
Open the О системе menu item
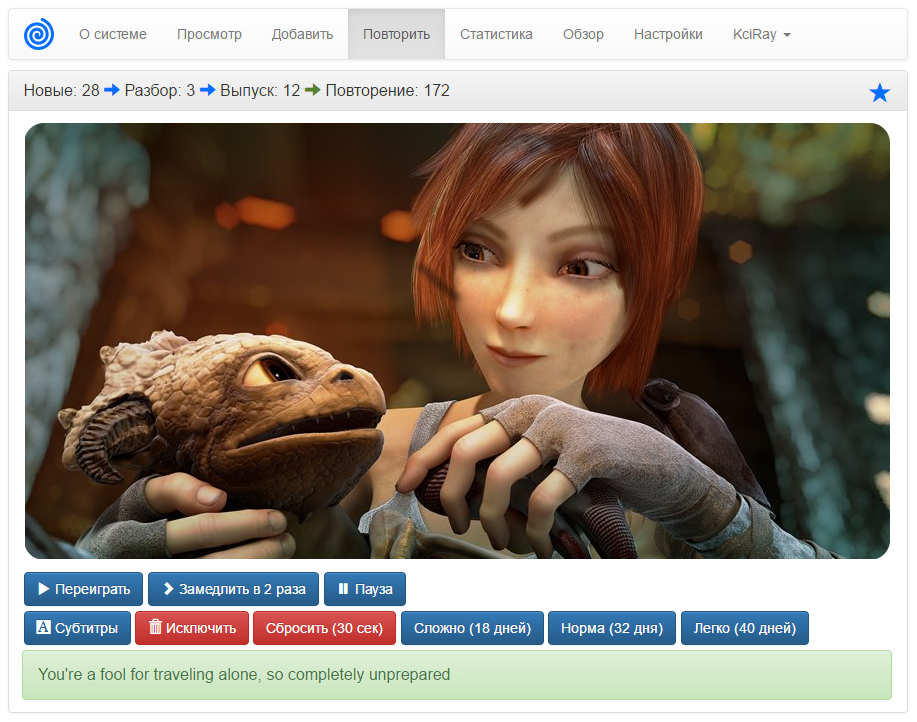113,34
